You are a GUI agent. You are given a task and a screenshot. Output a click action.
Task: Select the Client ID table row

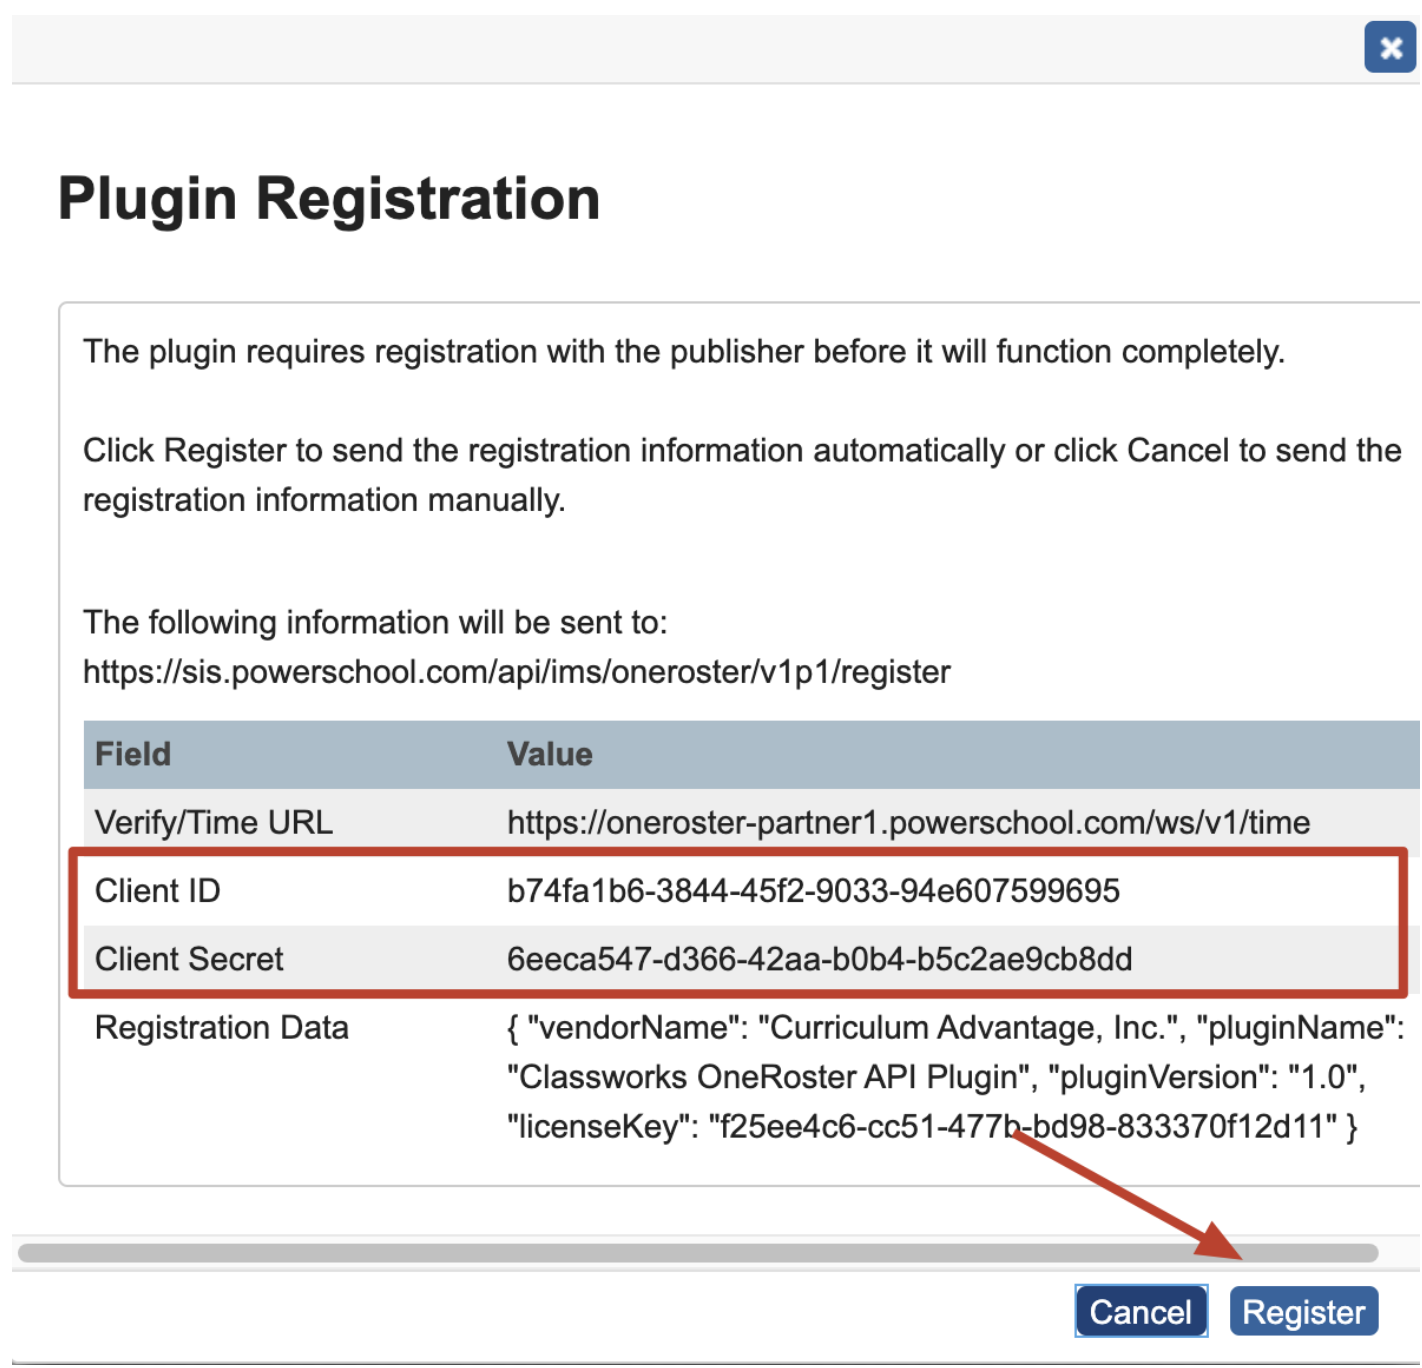click(700, 890)
